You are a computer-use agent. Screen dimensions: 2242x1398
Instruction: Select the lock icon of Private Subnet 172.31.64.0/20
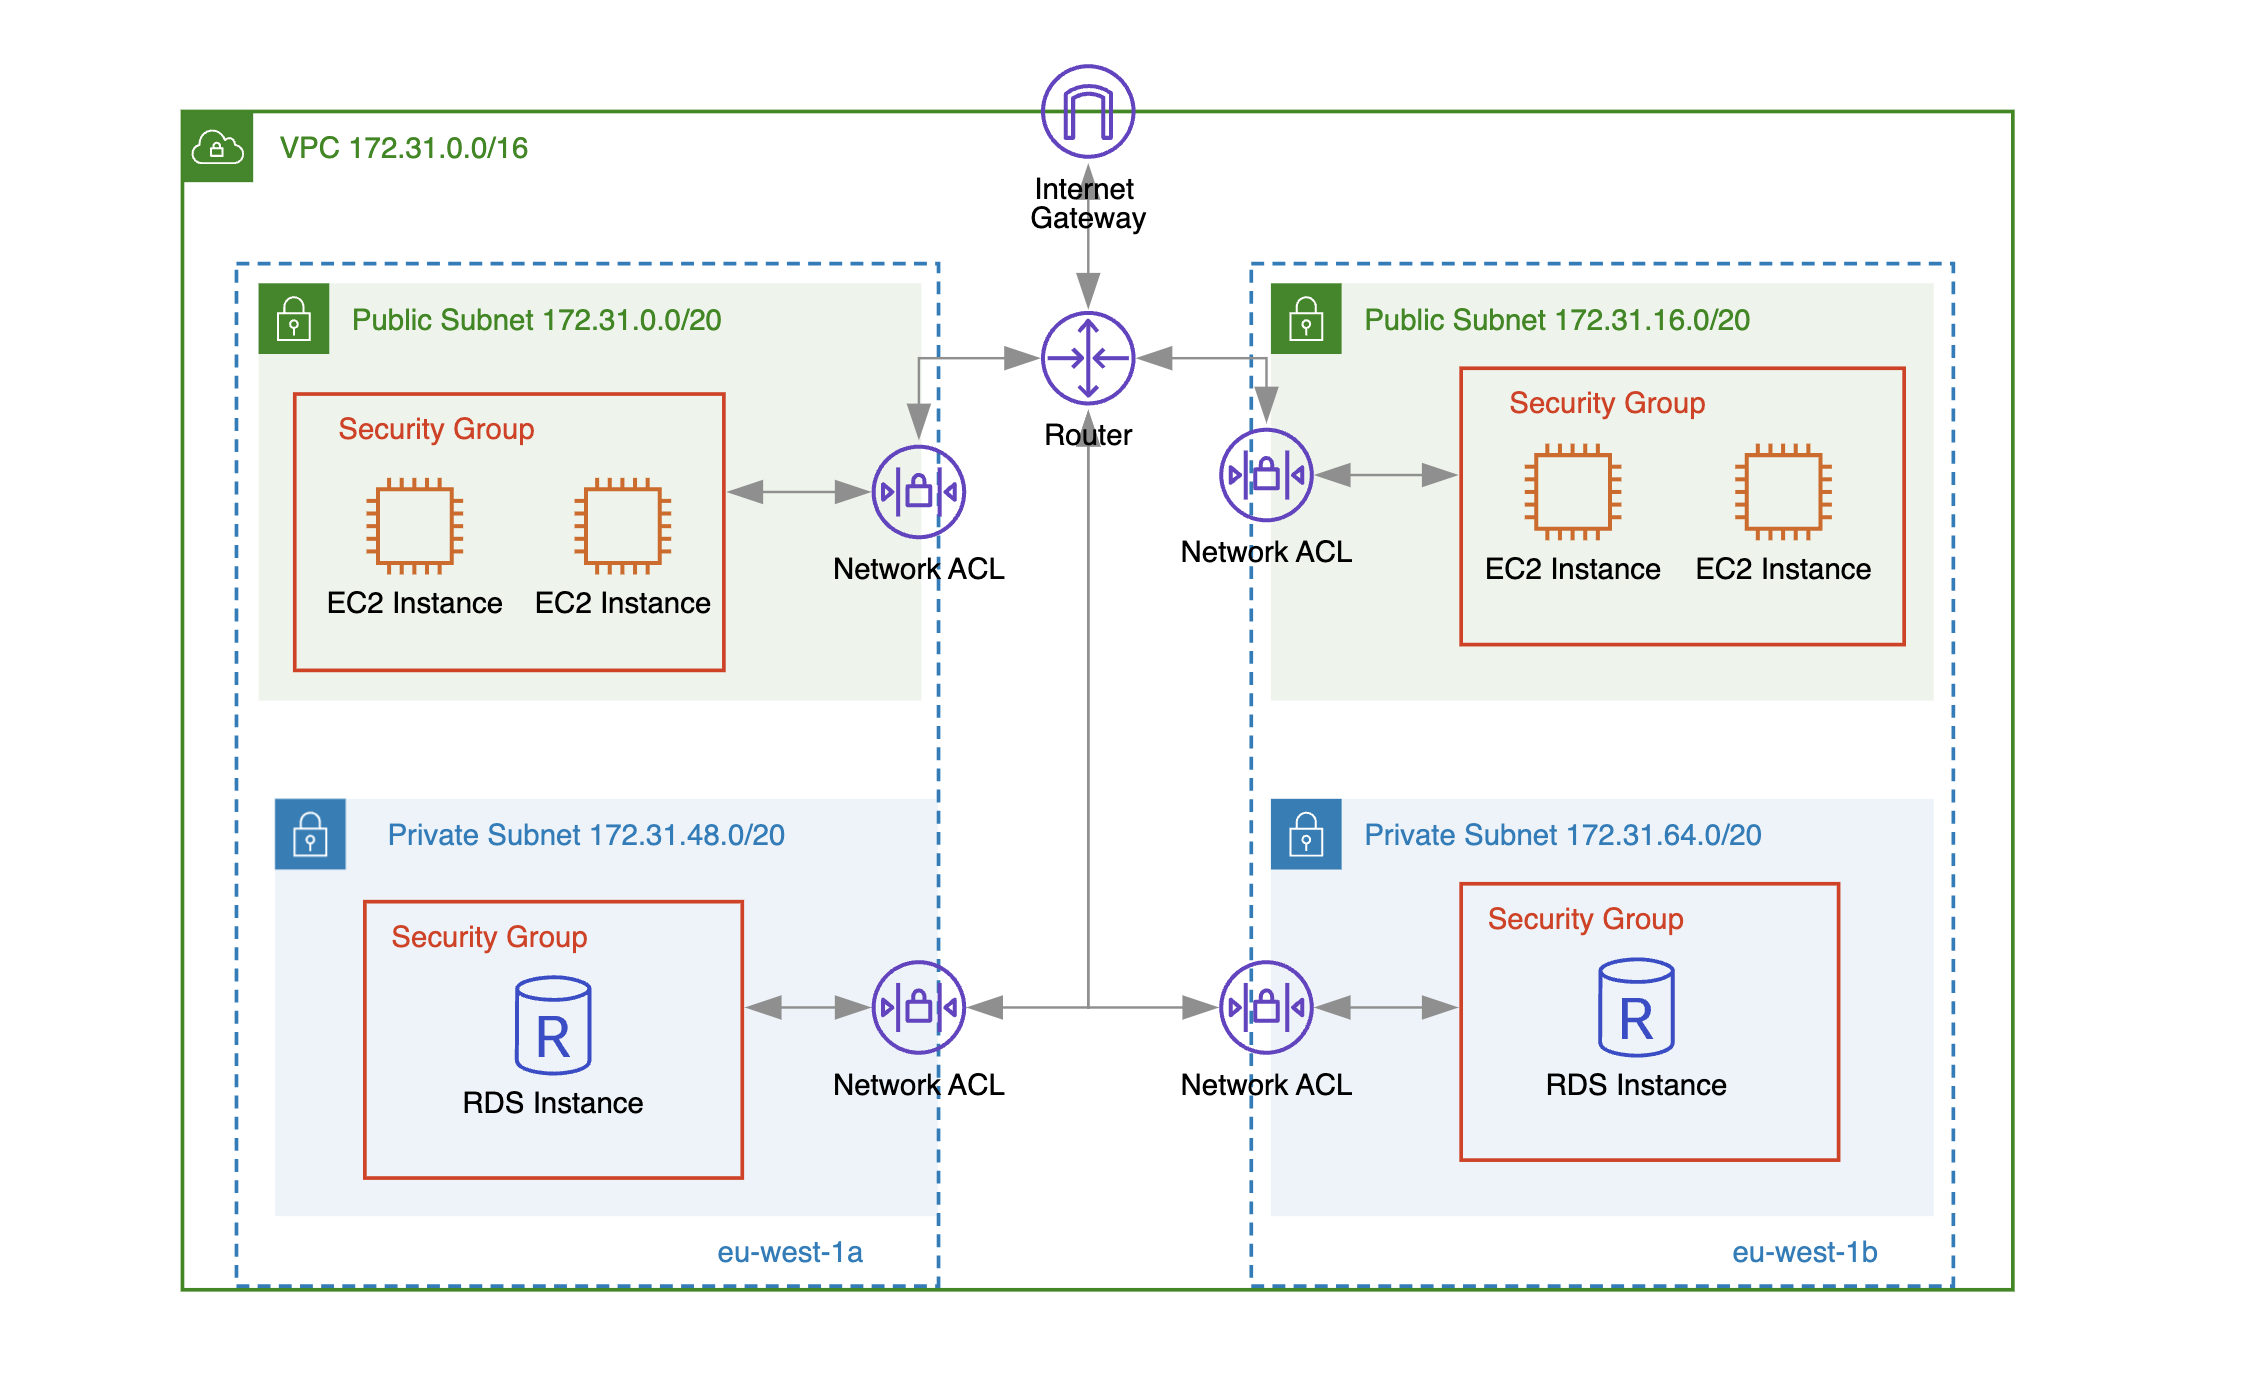(x=1306, y=834)
